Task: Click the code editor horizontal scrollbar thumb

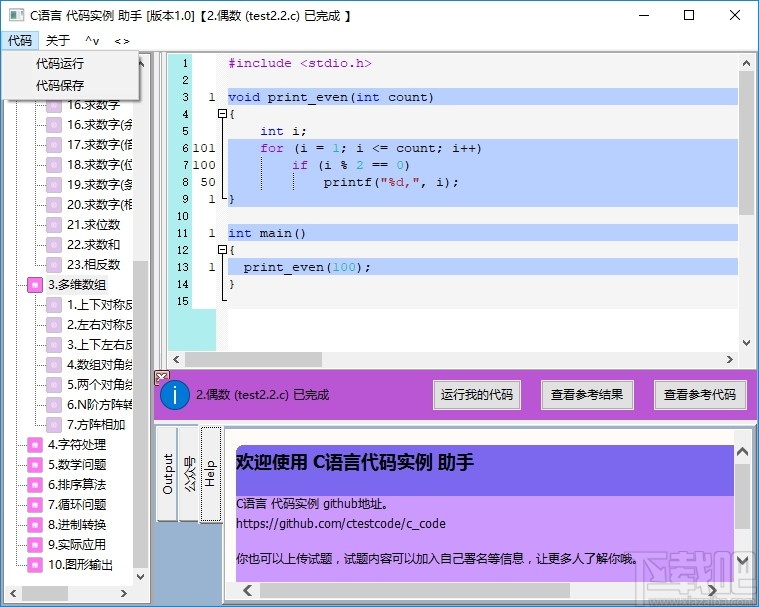Action: click(253, 359)
